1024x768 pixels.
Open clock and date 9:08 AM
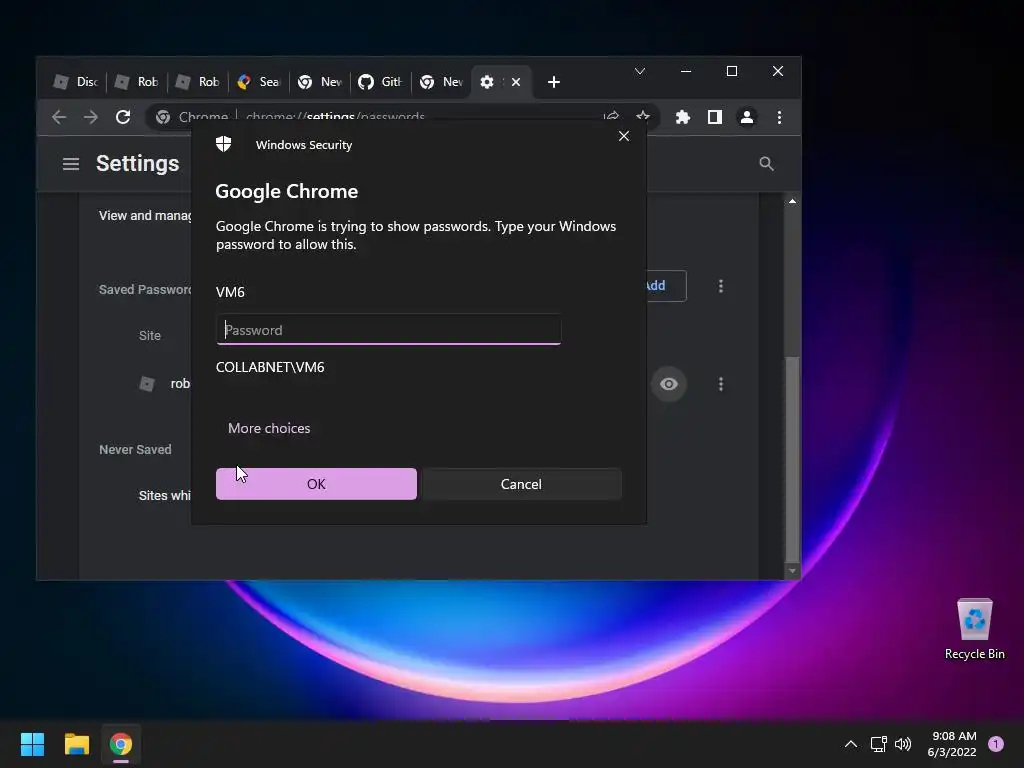click(x=953, y=744)
